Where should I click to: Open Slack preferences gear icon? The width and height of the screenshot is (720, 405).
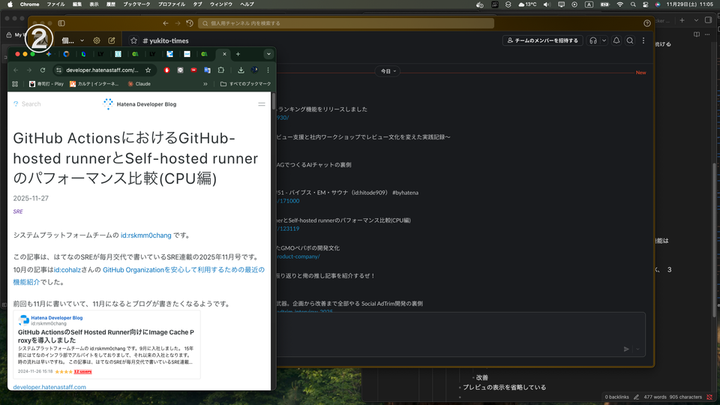click(x=97, y=40)
